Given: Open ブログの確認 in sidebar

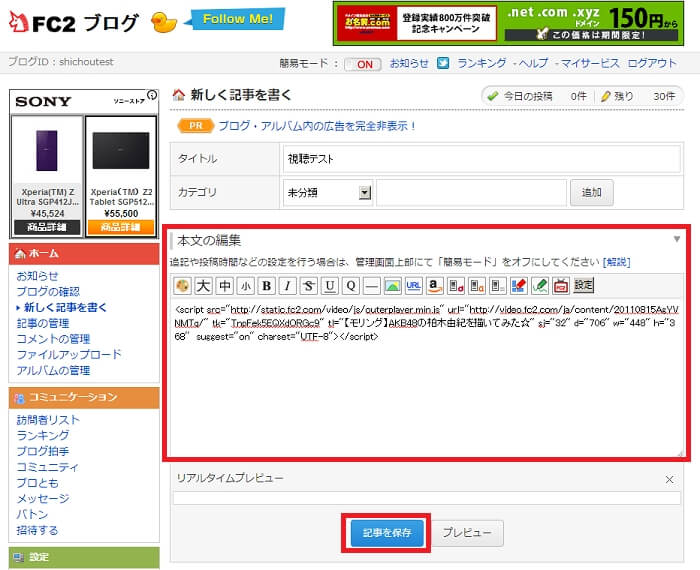Looking at the screenshot, I should point(48,291).
